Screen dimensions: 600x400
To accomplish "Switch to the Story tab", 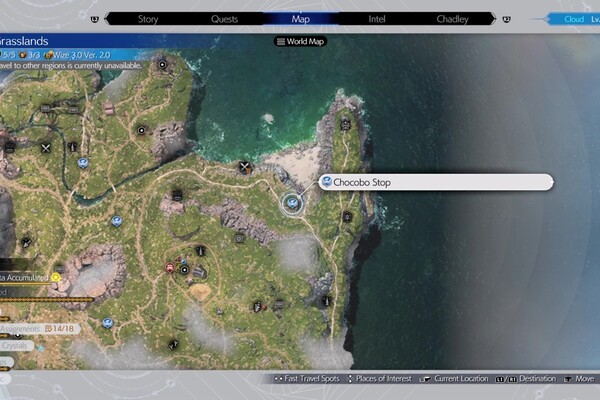I will pos(148,19).
